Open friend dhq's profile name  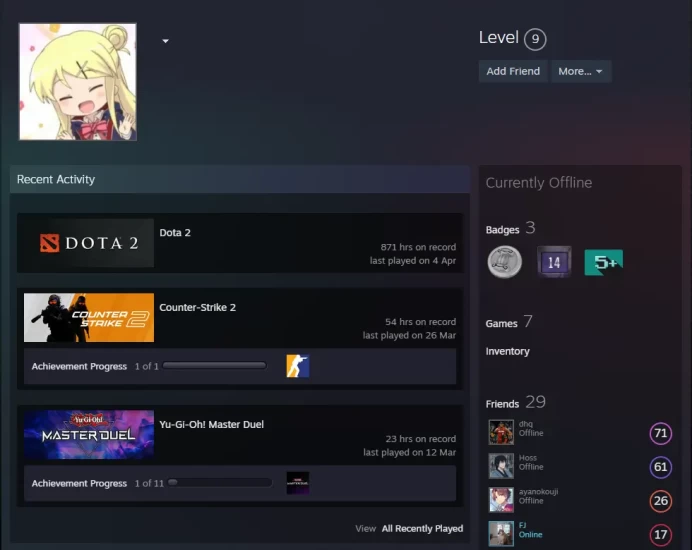click(x=525, y=424)
